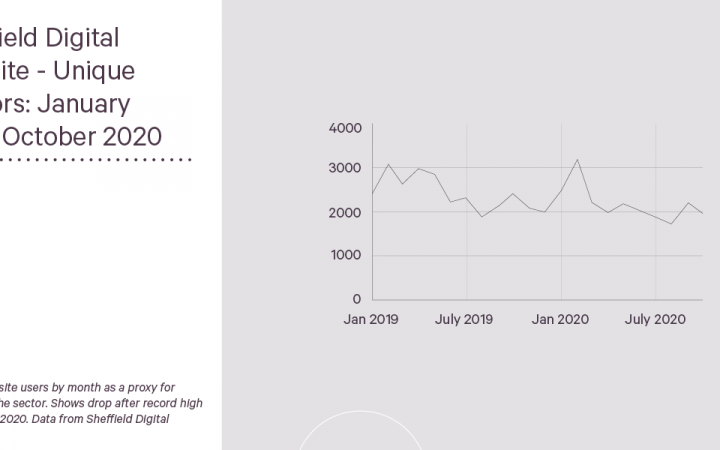720x450 pixels.
Task: Click the Jan 2019 x-axis label
Action: (371, 319)
